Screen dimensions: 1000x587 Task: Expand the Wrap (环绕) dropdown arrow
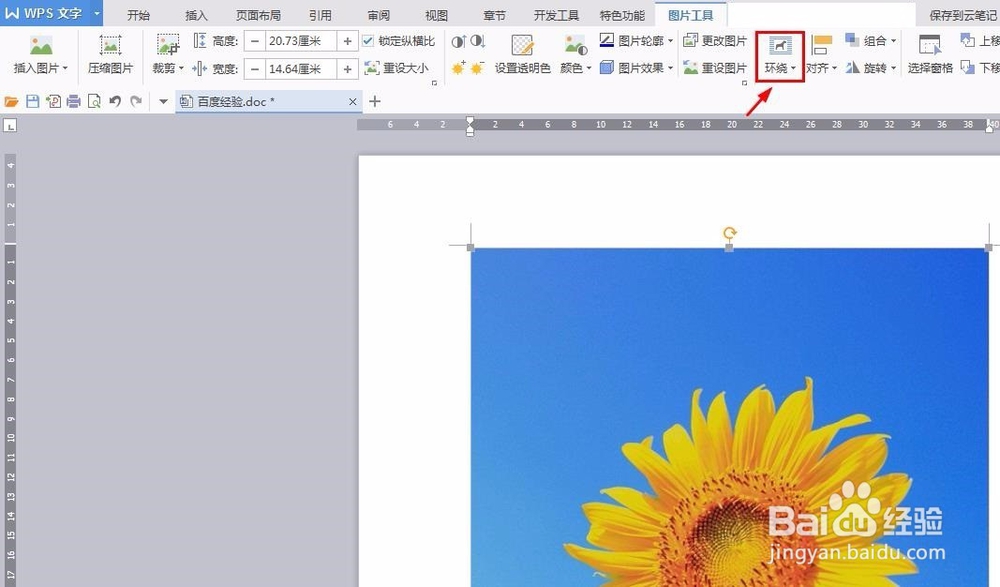point(793,68)
